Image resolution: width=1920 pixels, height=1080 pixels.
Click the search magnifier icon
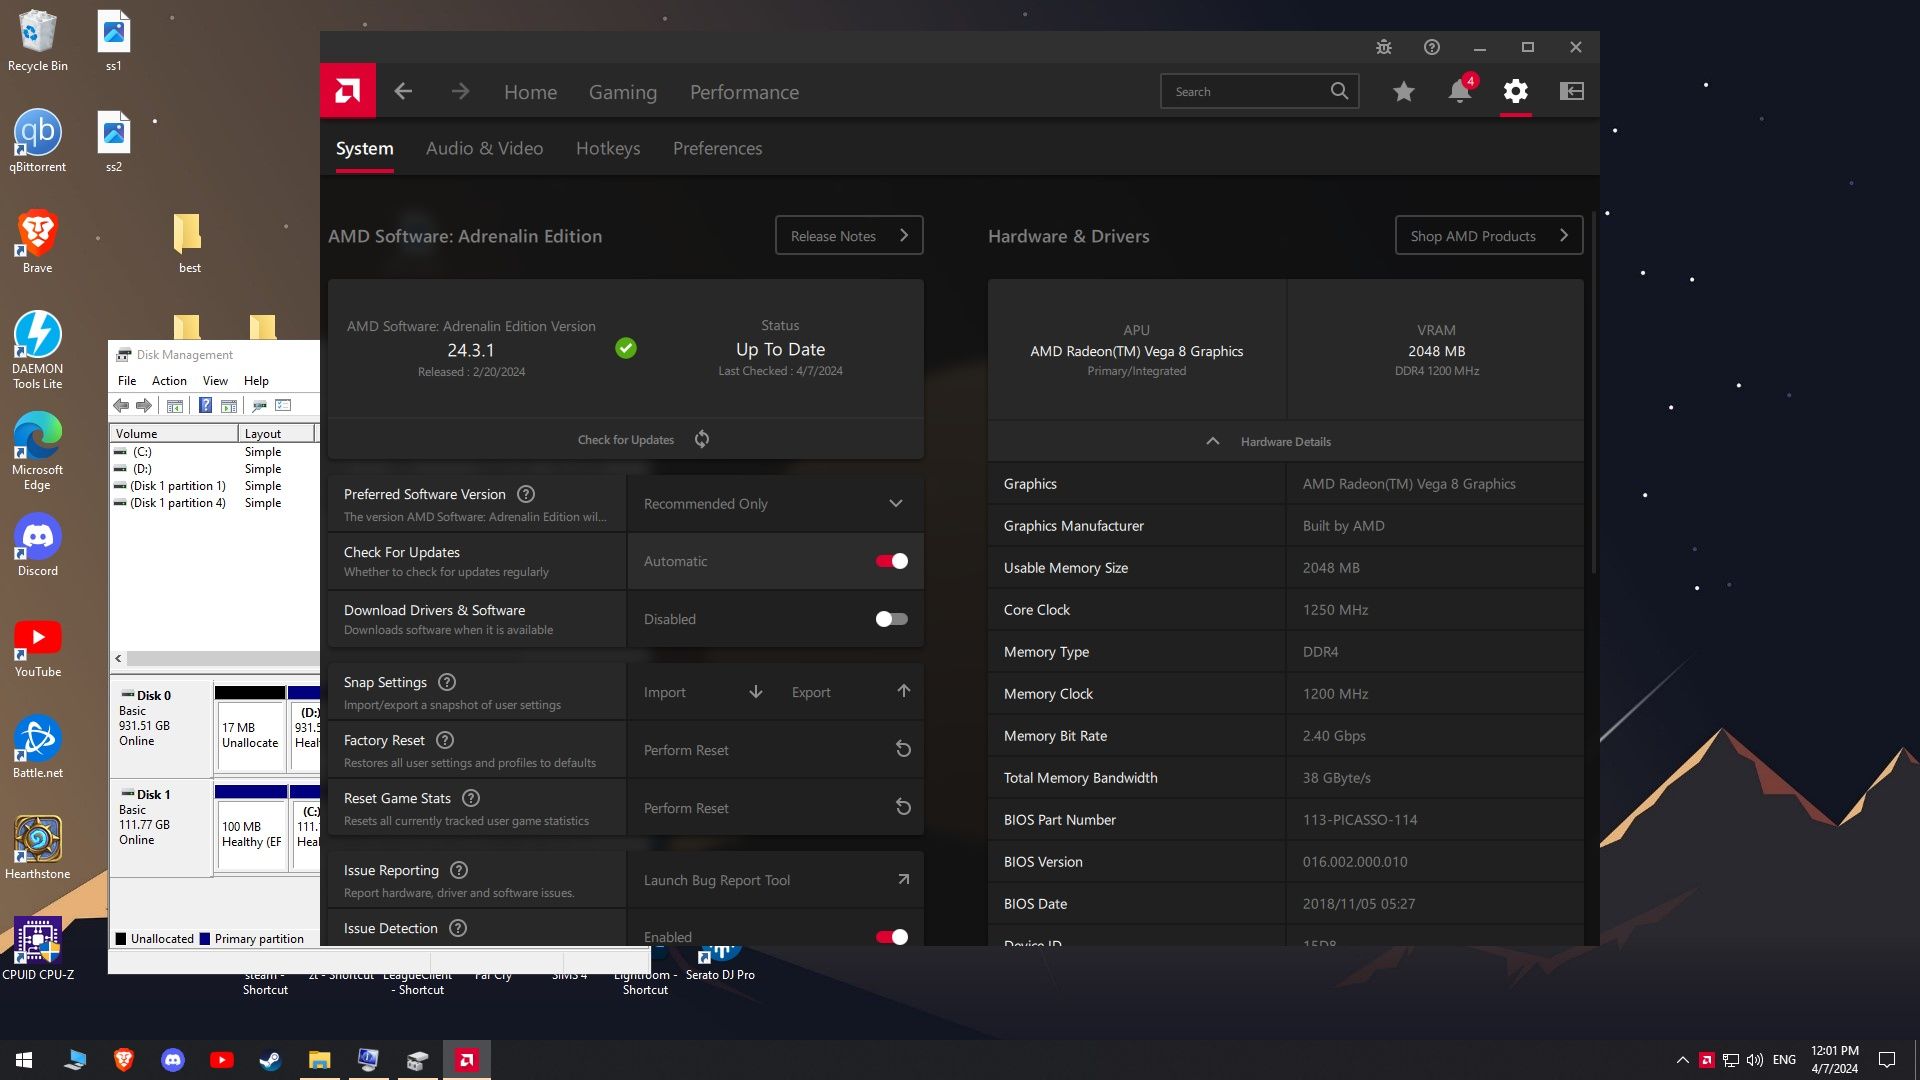1339,91
